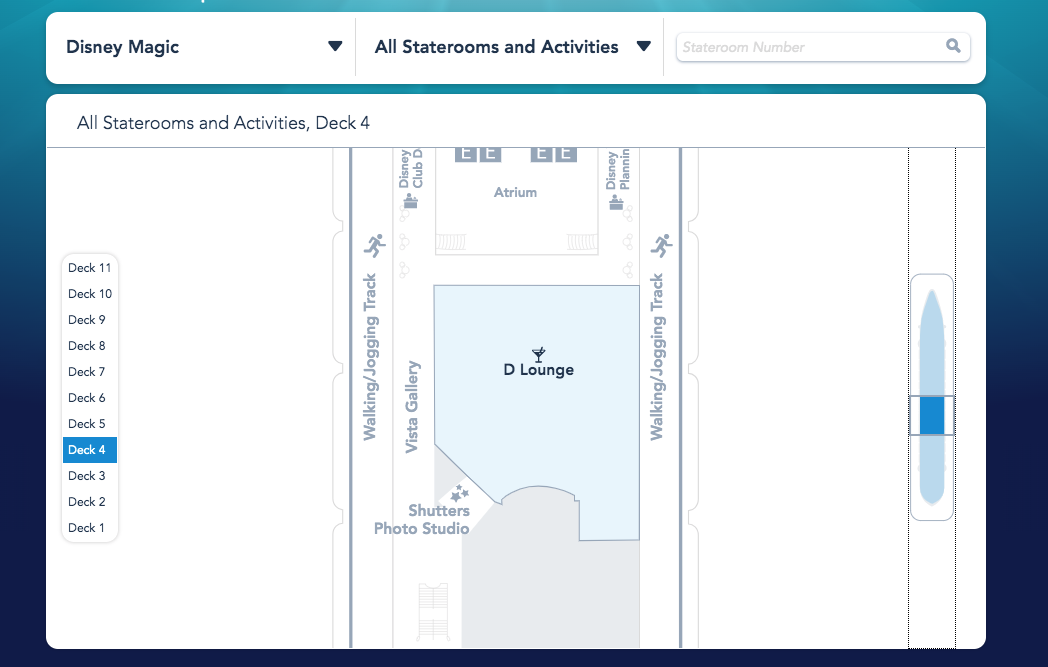
Task: Select Deck 8 in the deck selector
Action: (x=87, y=346)
